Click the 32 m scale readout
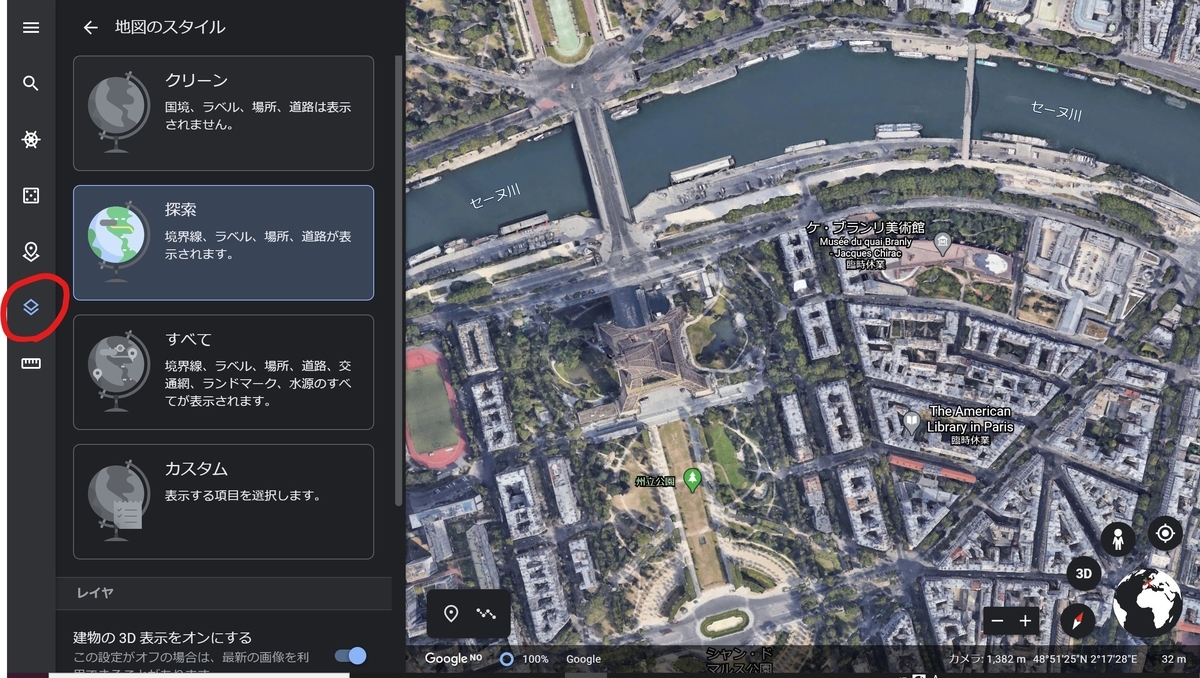Screen dimensions: 1200x678 [1174, 659]
